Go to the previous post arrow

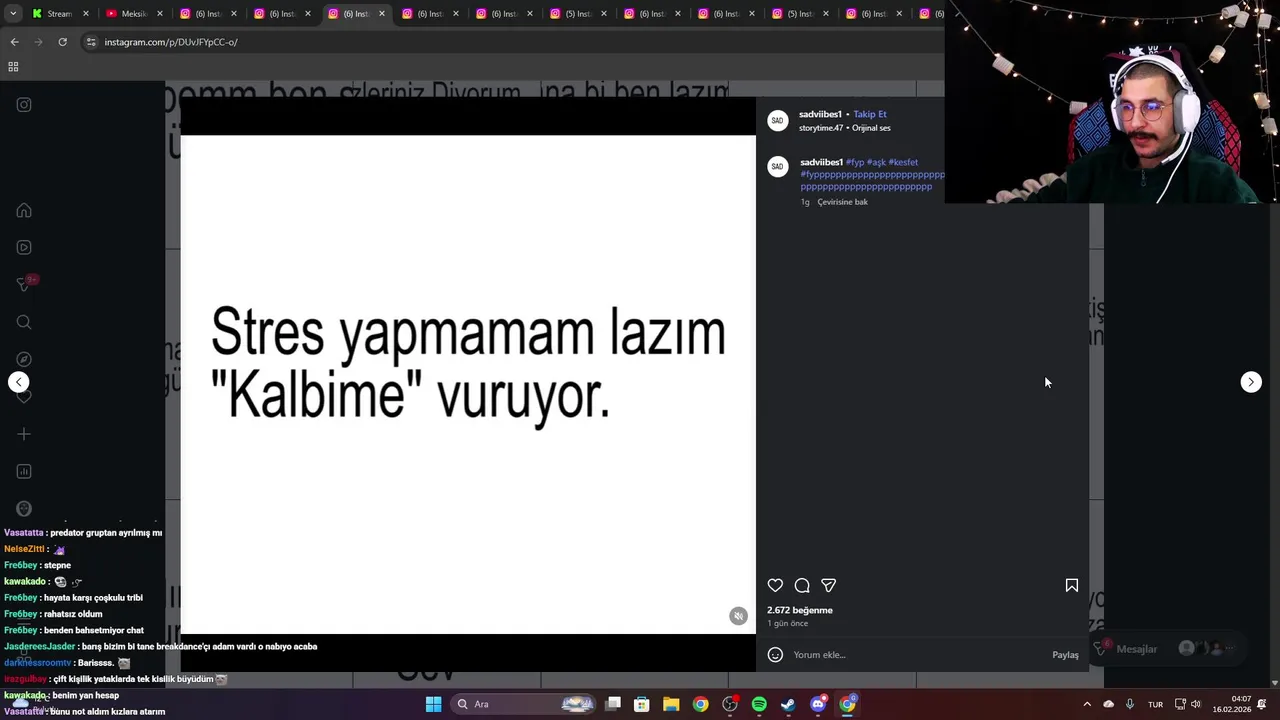[x=18, y=382]
